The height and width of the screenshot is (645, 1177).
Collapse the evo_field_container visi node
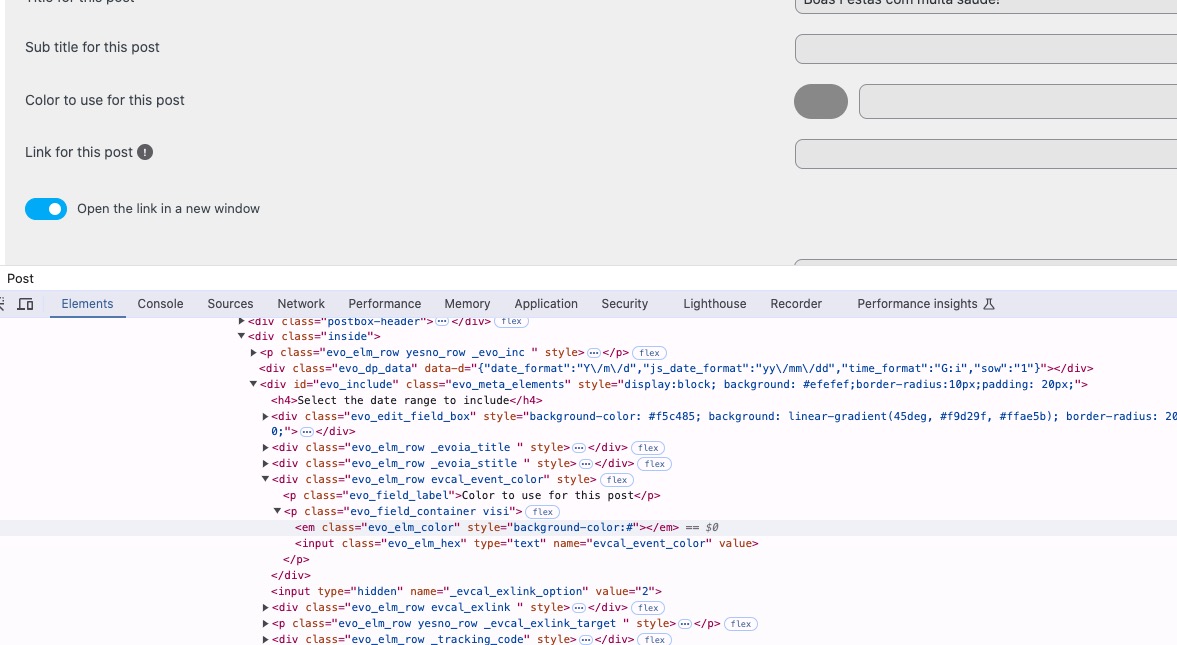[x=277, y=511]
